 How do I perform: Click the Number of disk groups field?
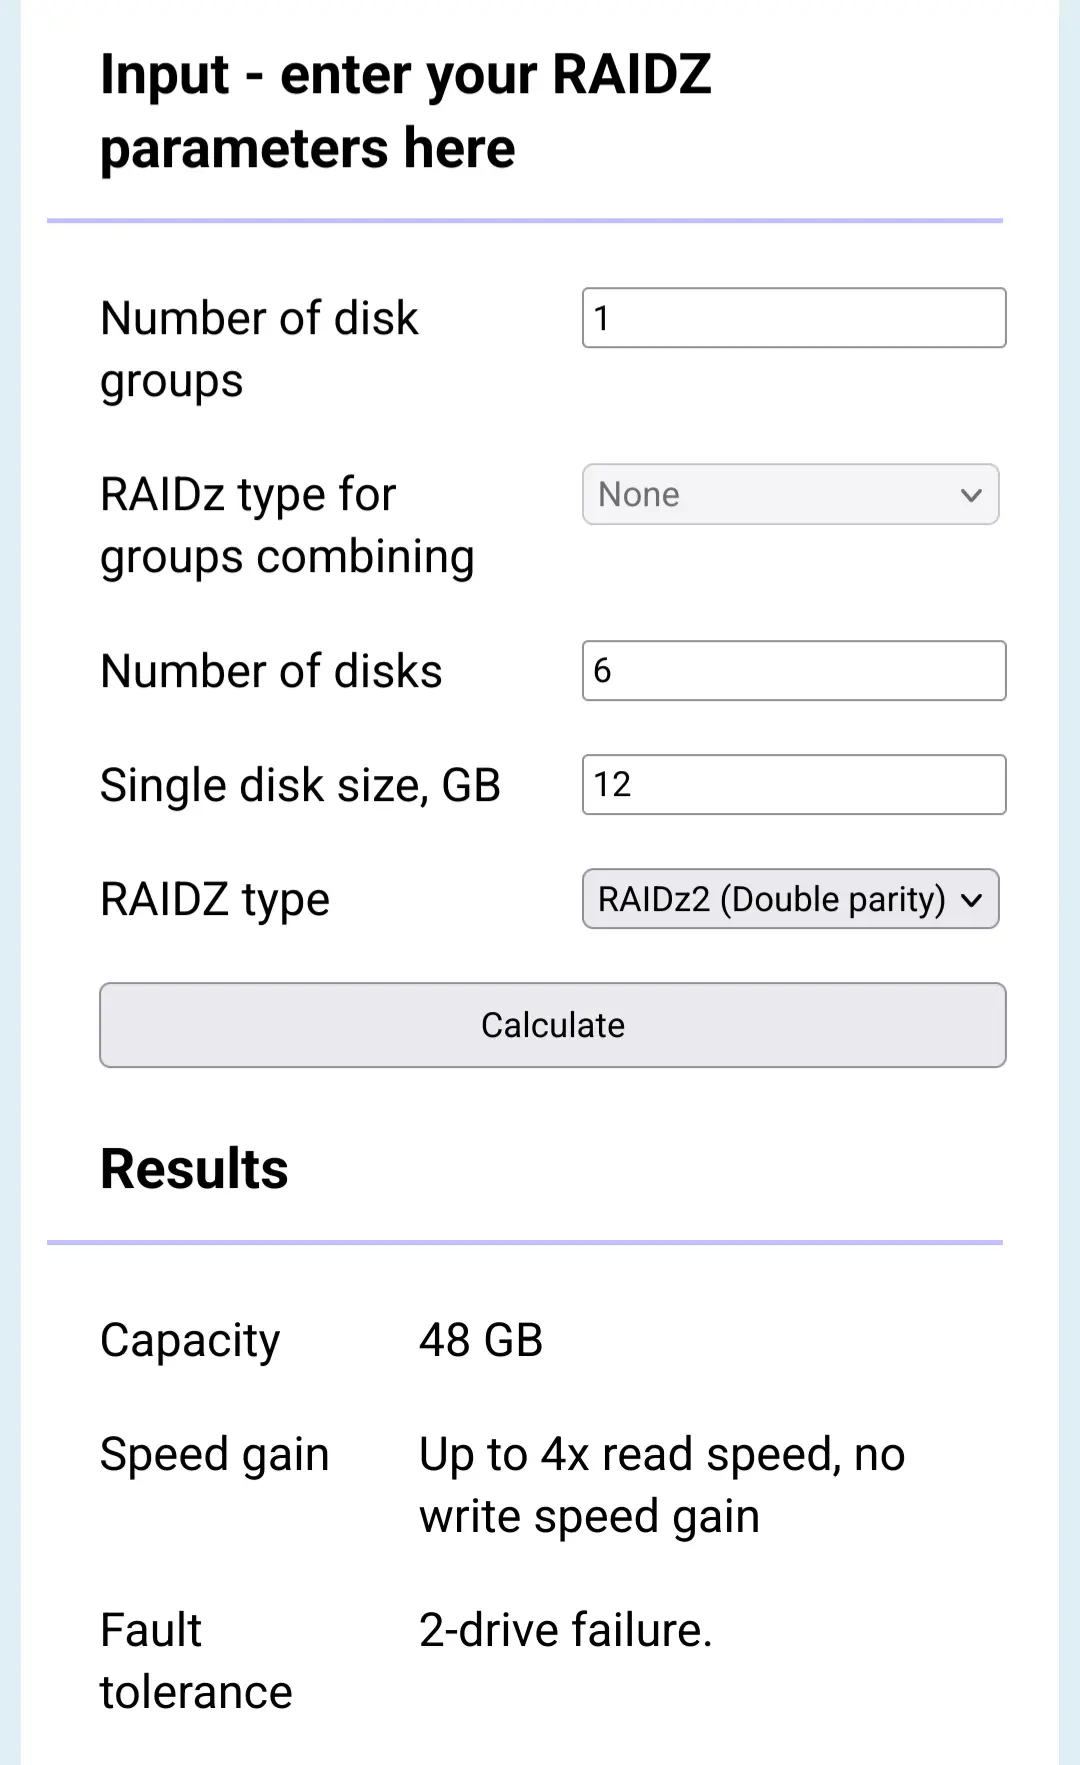[x=793, y=318]
